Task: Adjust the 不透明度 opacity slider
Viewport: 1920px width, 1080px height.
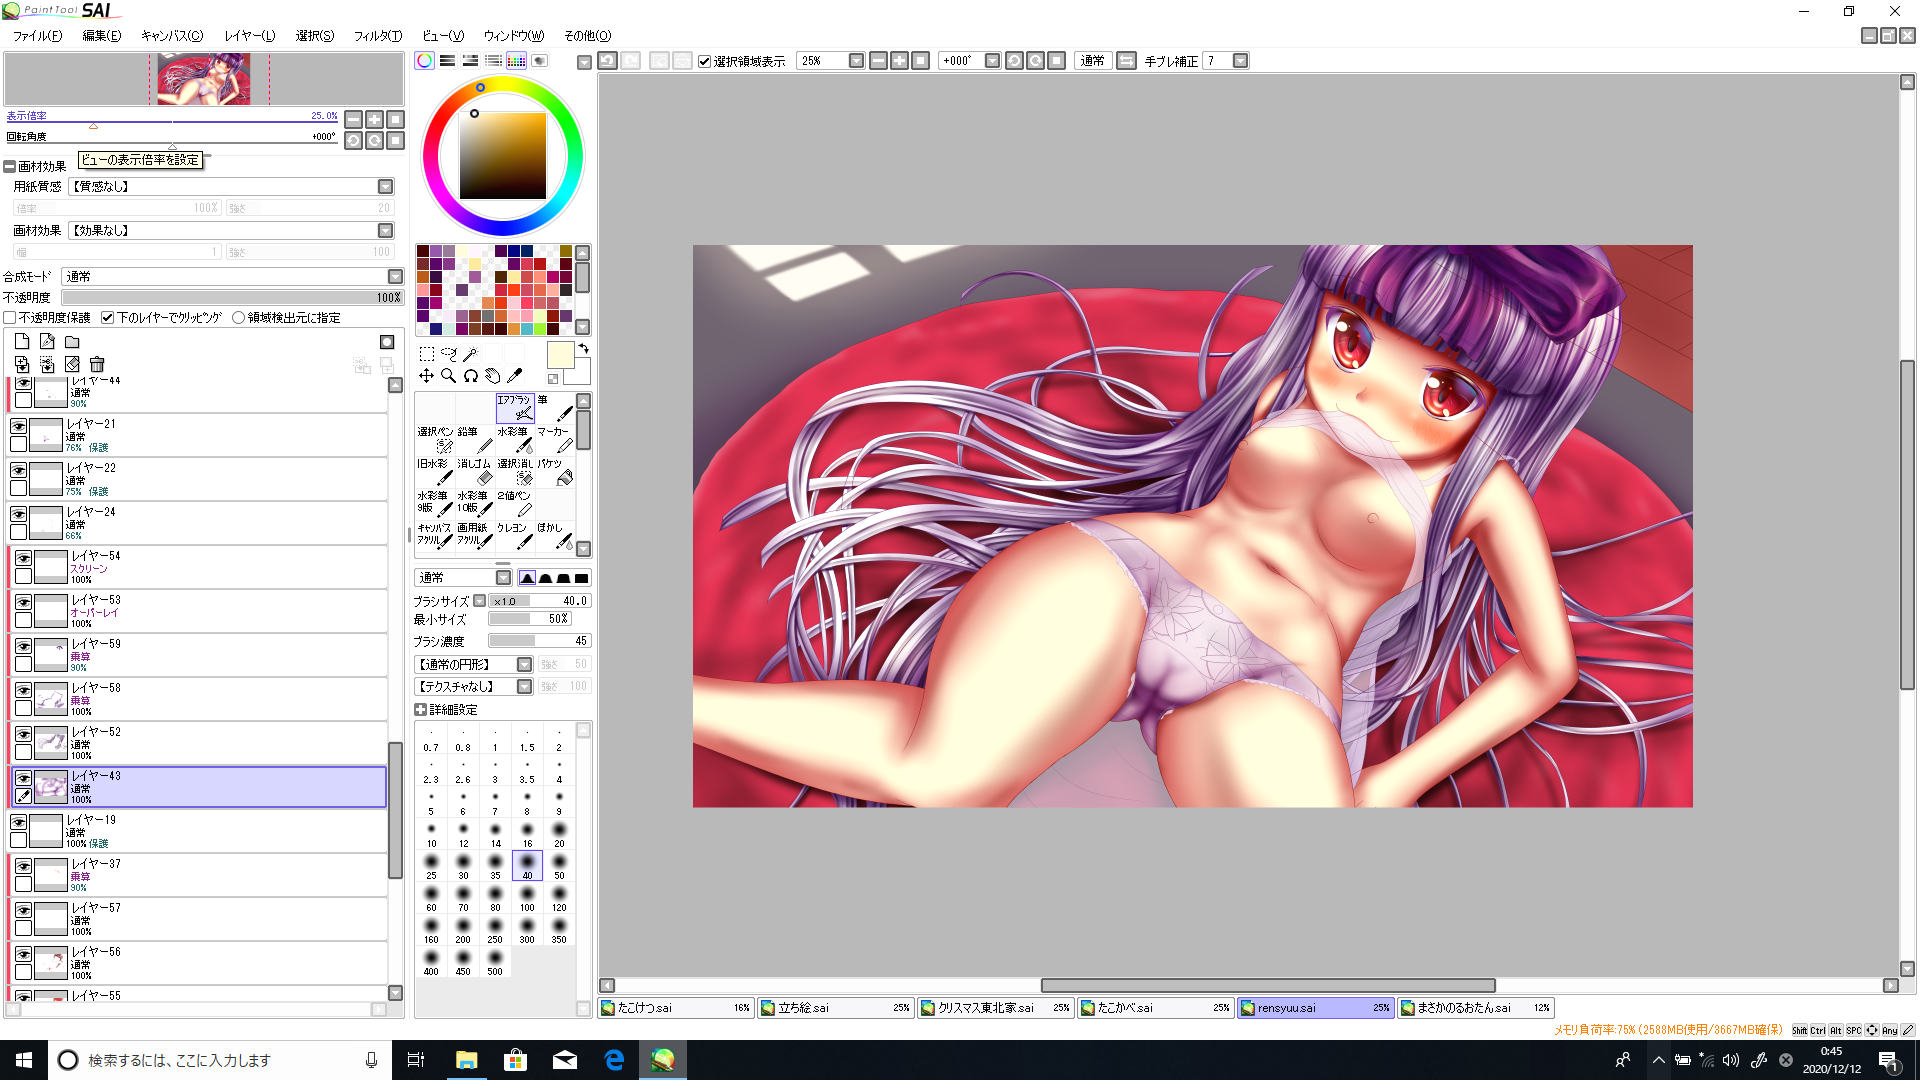Action: coord(232,298)
